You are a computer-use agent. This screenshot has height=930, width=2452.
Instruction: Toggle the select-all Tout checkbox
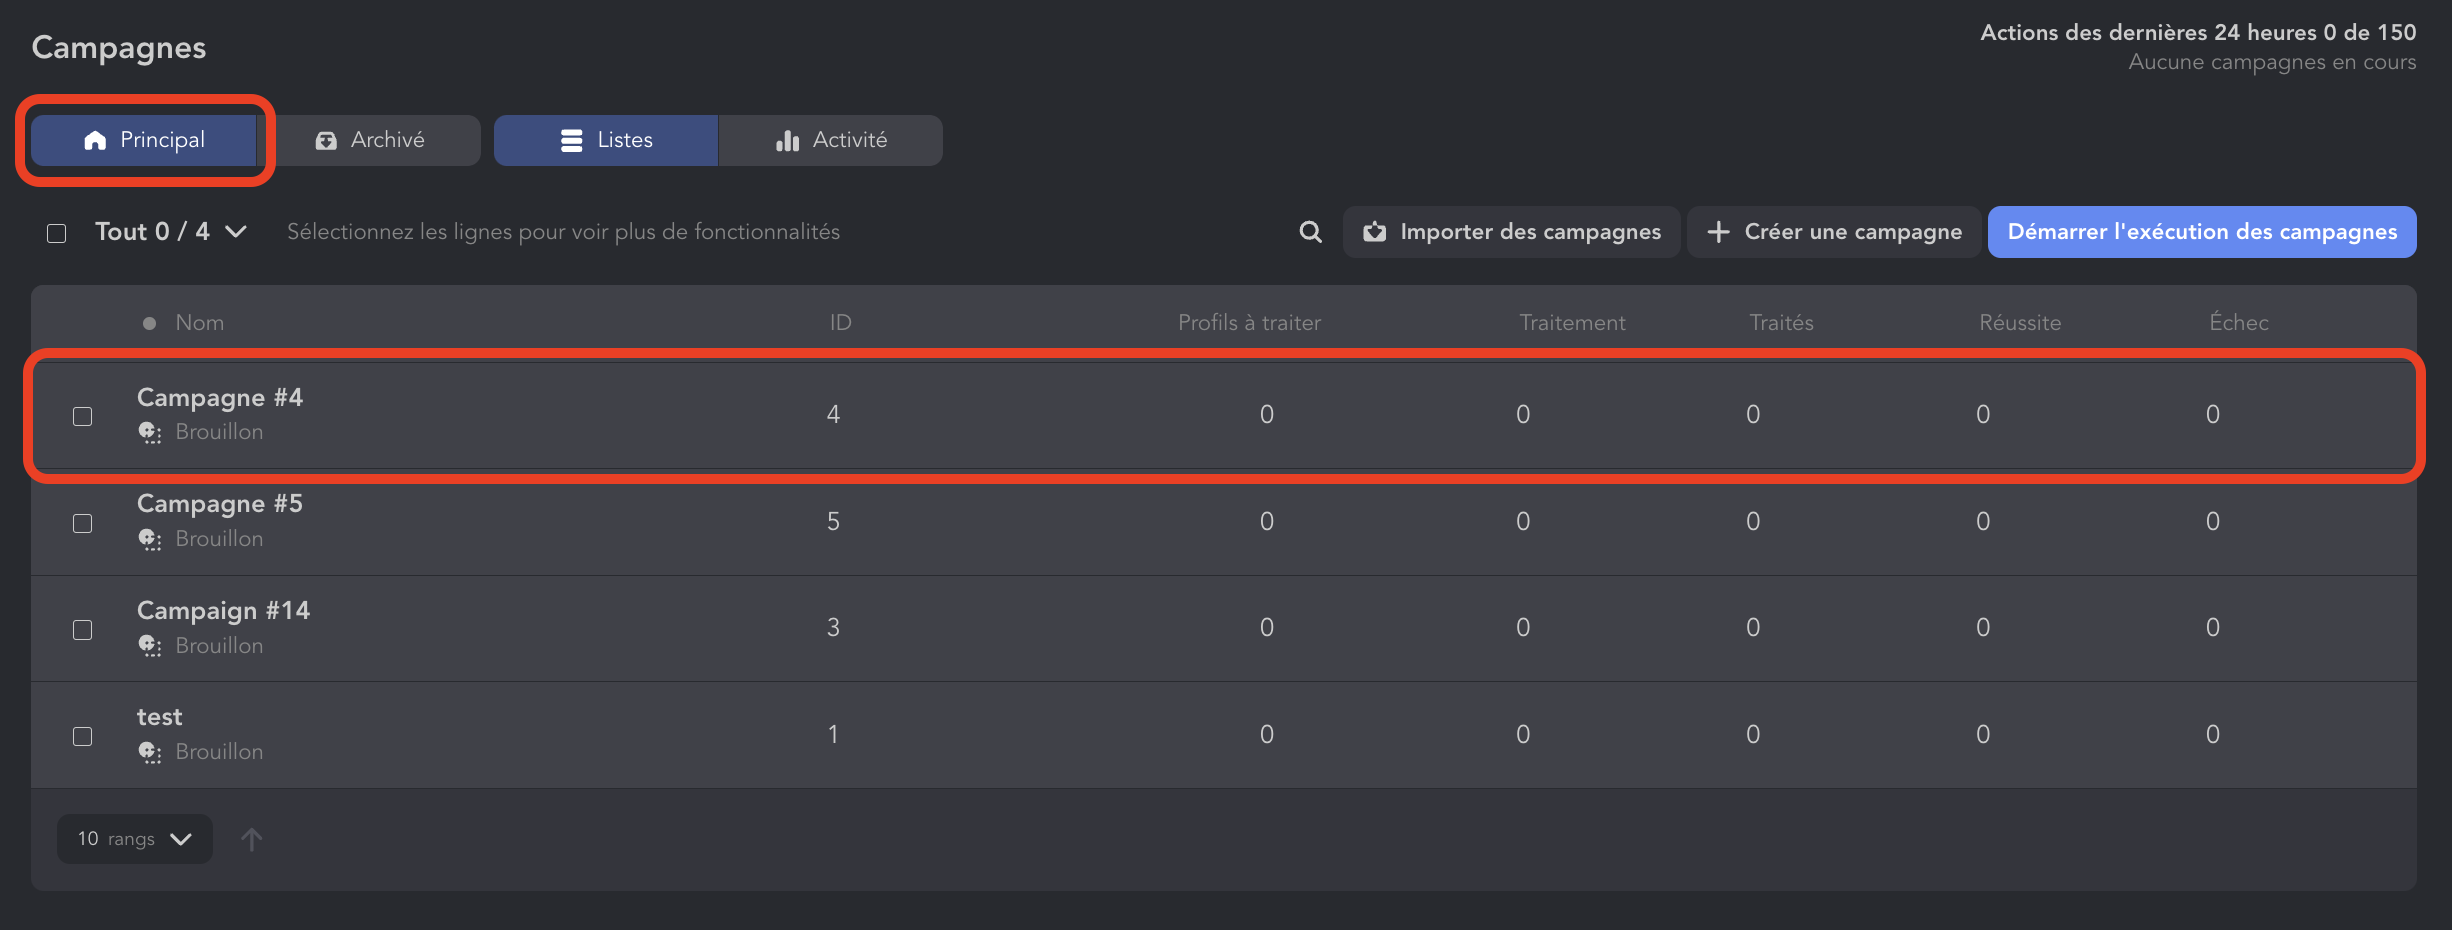point(57,233)
